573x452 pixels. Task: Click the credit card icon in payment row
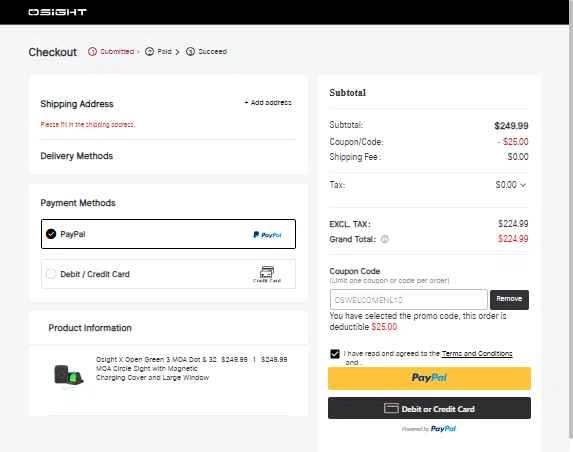(x=267, y=274)
